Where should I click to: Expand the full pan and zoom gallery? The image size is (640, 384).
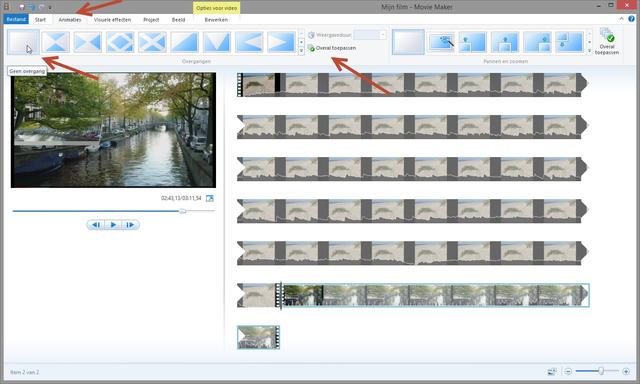589,51
